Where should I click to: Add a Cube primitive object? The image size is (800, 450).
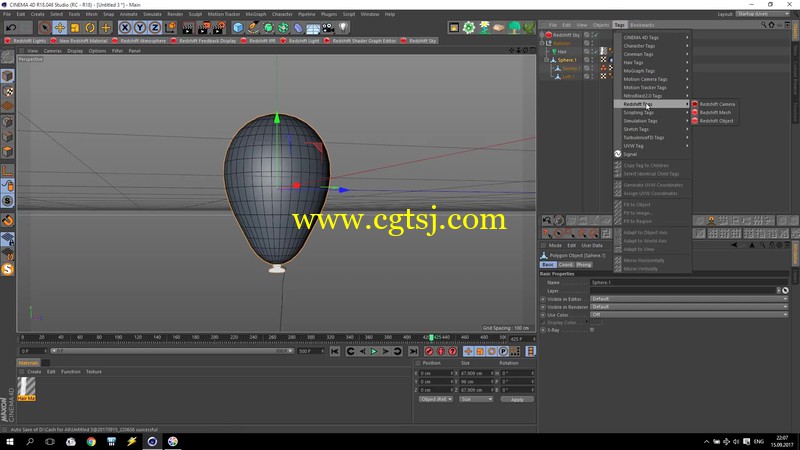click(238, 28)
